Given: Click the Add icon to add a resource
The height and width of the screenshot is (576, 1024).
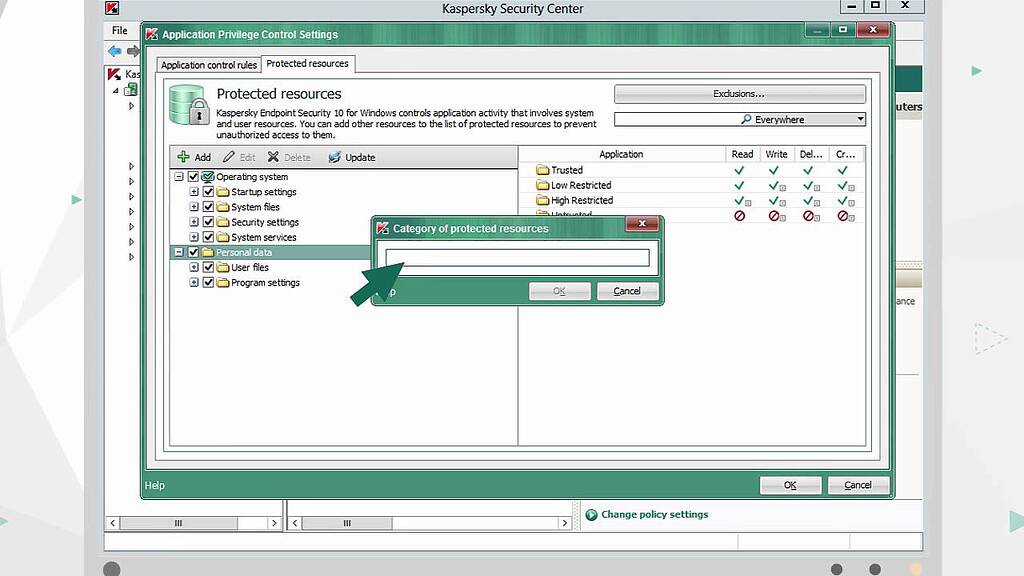Looking at the screenshot, I should coord(184,157).
